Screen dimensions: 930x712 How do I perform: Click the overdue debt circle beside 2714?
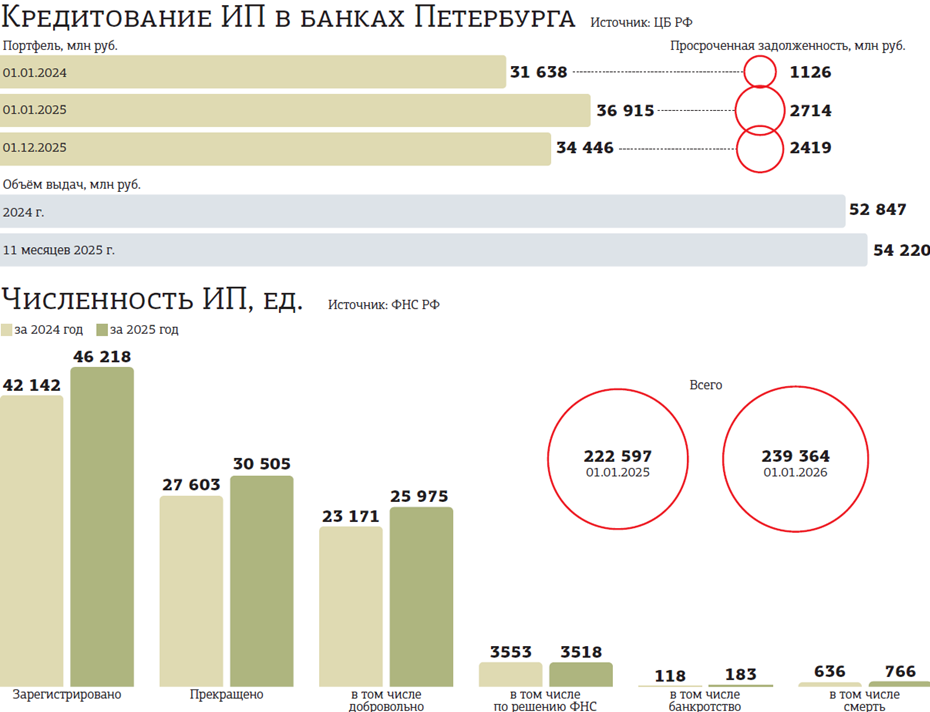760,110
